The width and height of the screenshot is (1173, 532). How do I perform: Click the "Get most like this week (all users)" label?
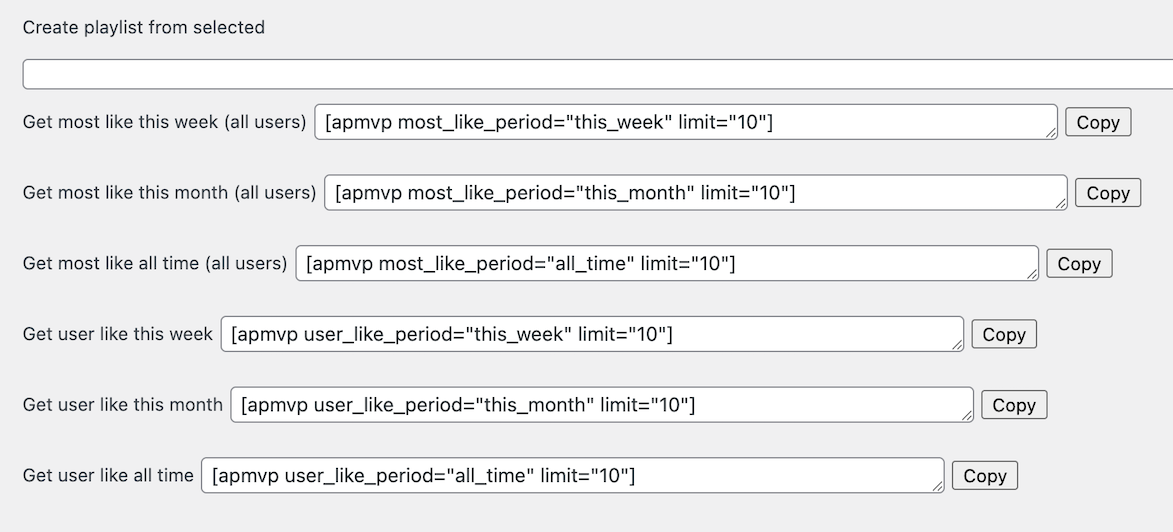tap(164, 122)
